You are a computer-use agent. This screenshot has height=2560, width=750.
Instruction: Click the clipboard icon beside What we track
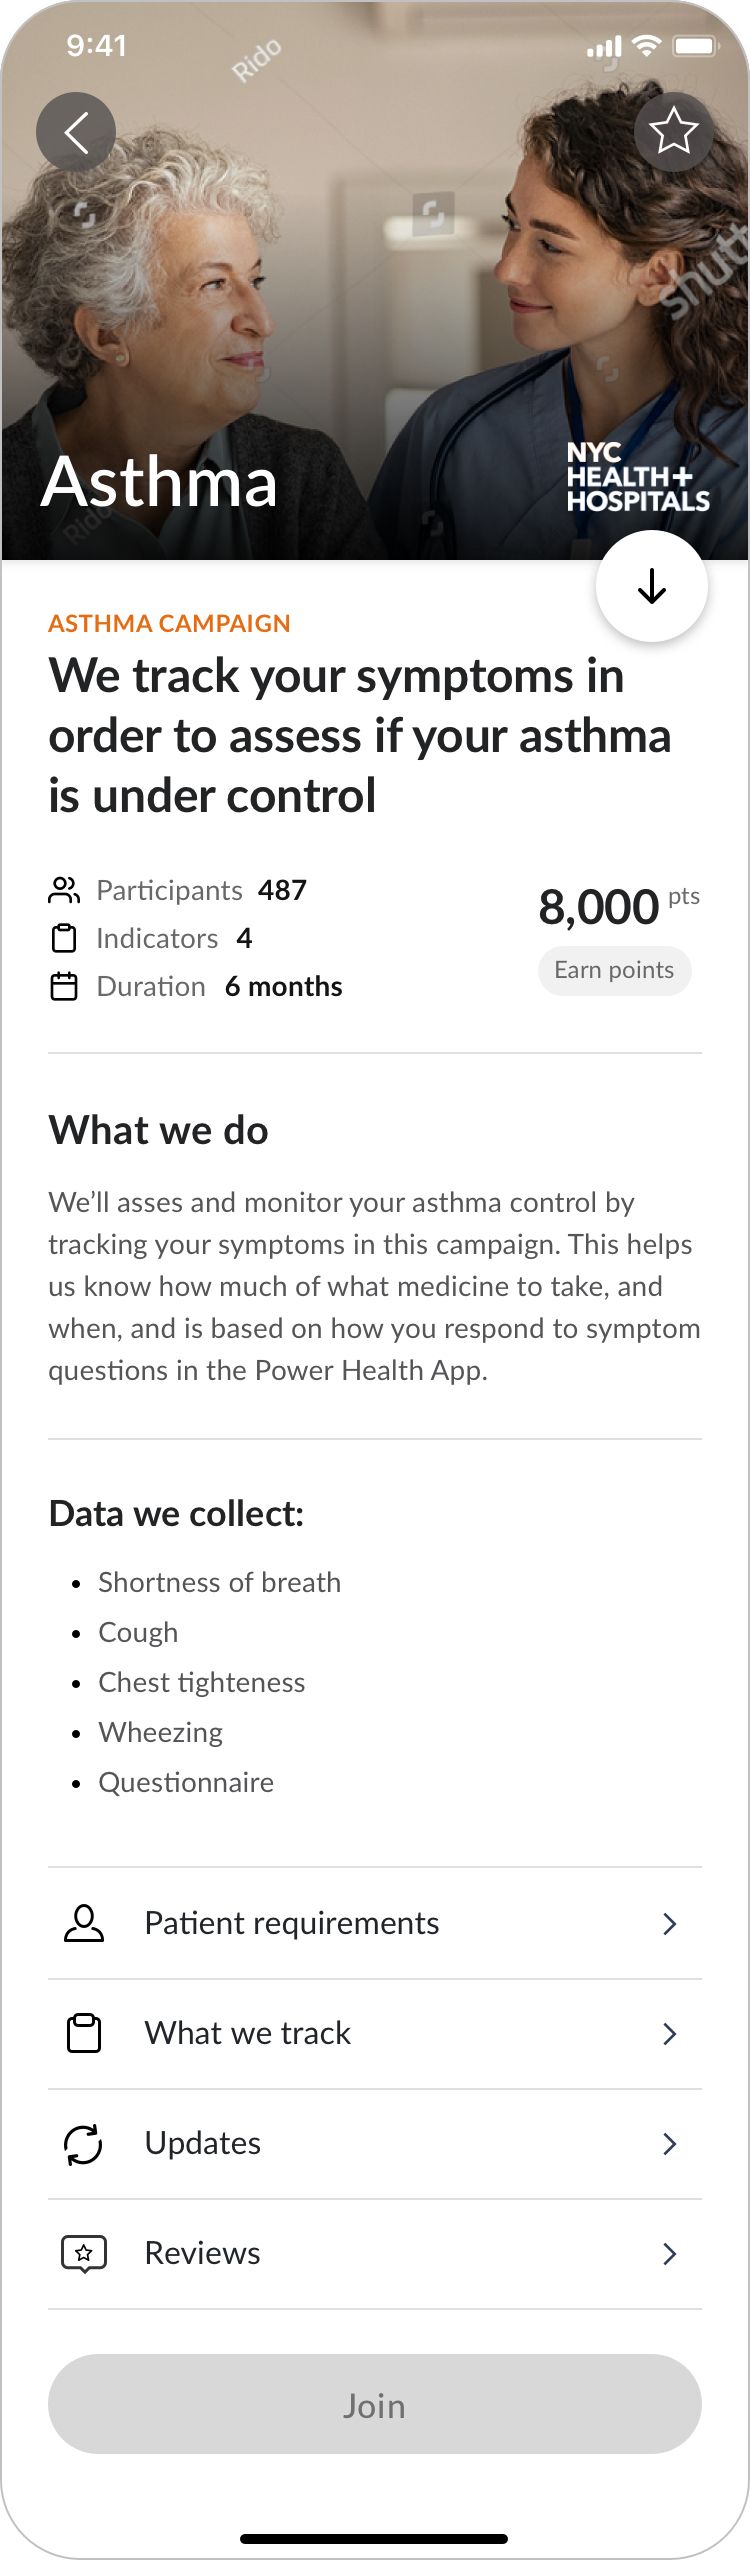82,2032
